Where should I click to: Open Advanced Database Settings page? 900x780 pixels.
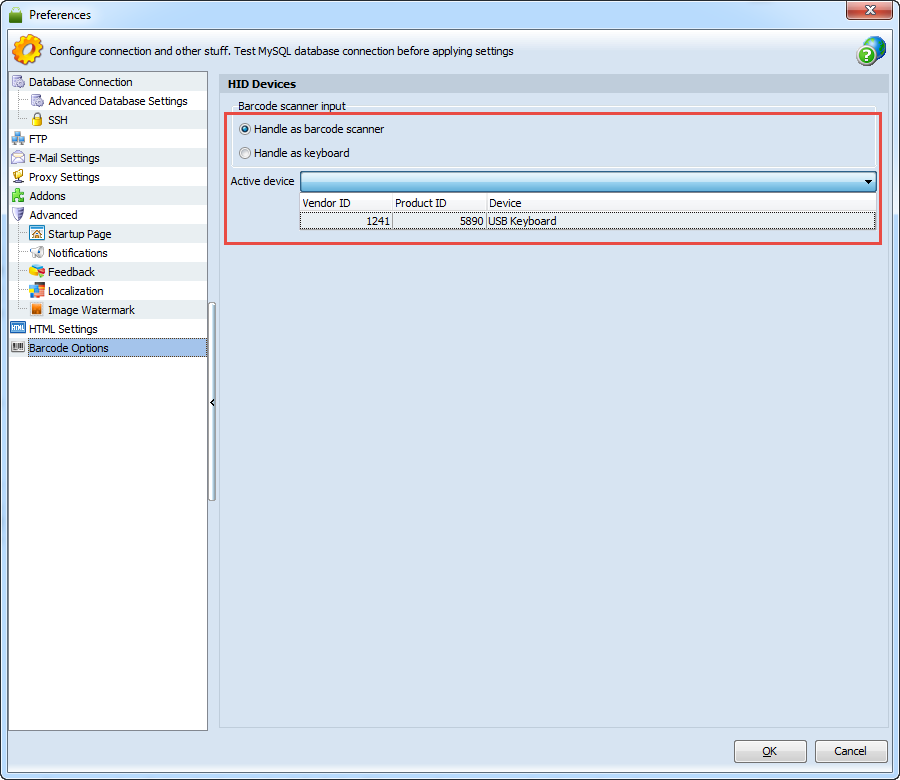(x=118, y=101)
